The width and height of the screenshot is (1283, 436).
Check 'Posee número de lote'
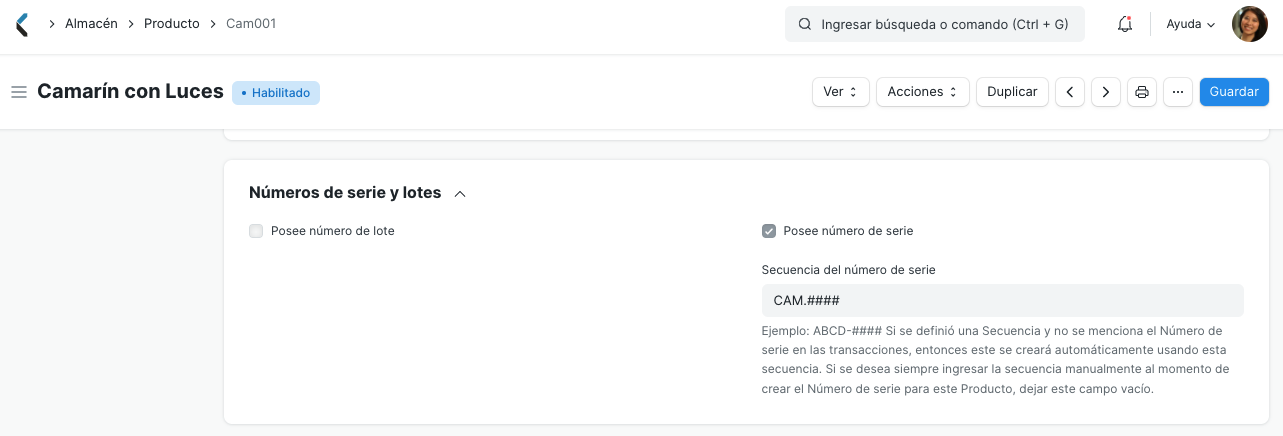tap(256, 231)
